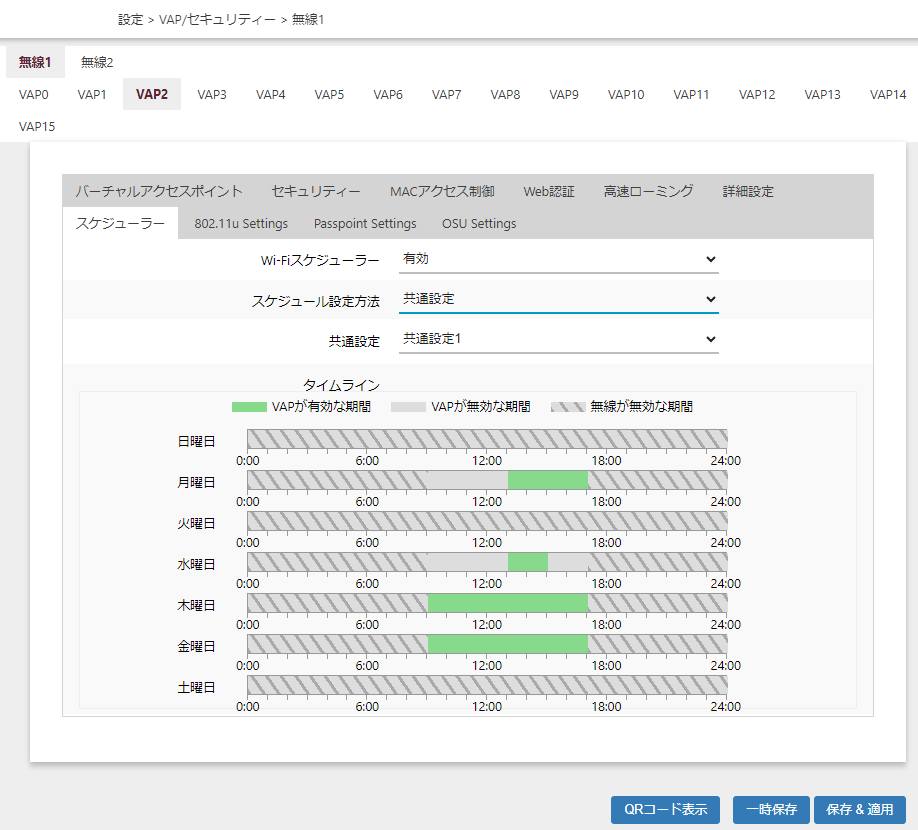Click the green block on 木曜日 timeline
This screenshot has width=918, height=830.
[x=507, y=603]
